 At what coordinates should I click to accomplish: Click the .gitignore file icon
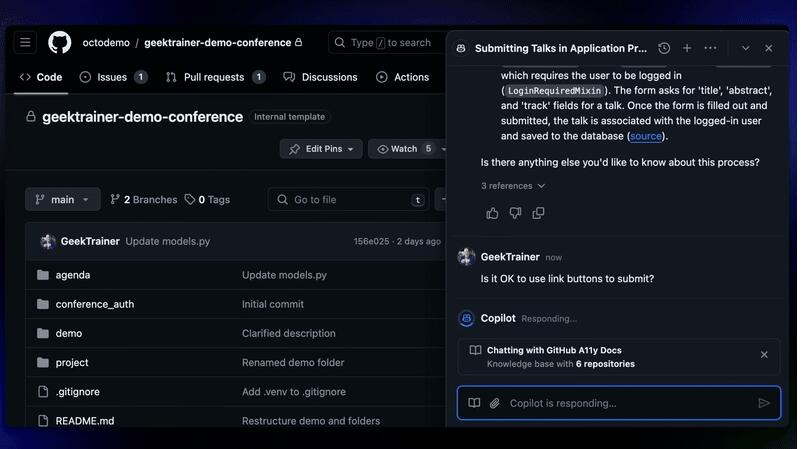tap(43, 392)
